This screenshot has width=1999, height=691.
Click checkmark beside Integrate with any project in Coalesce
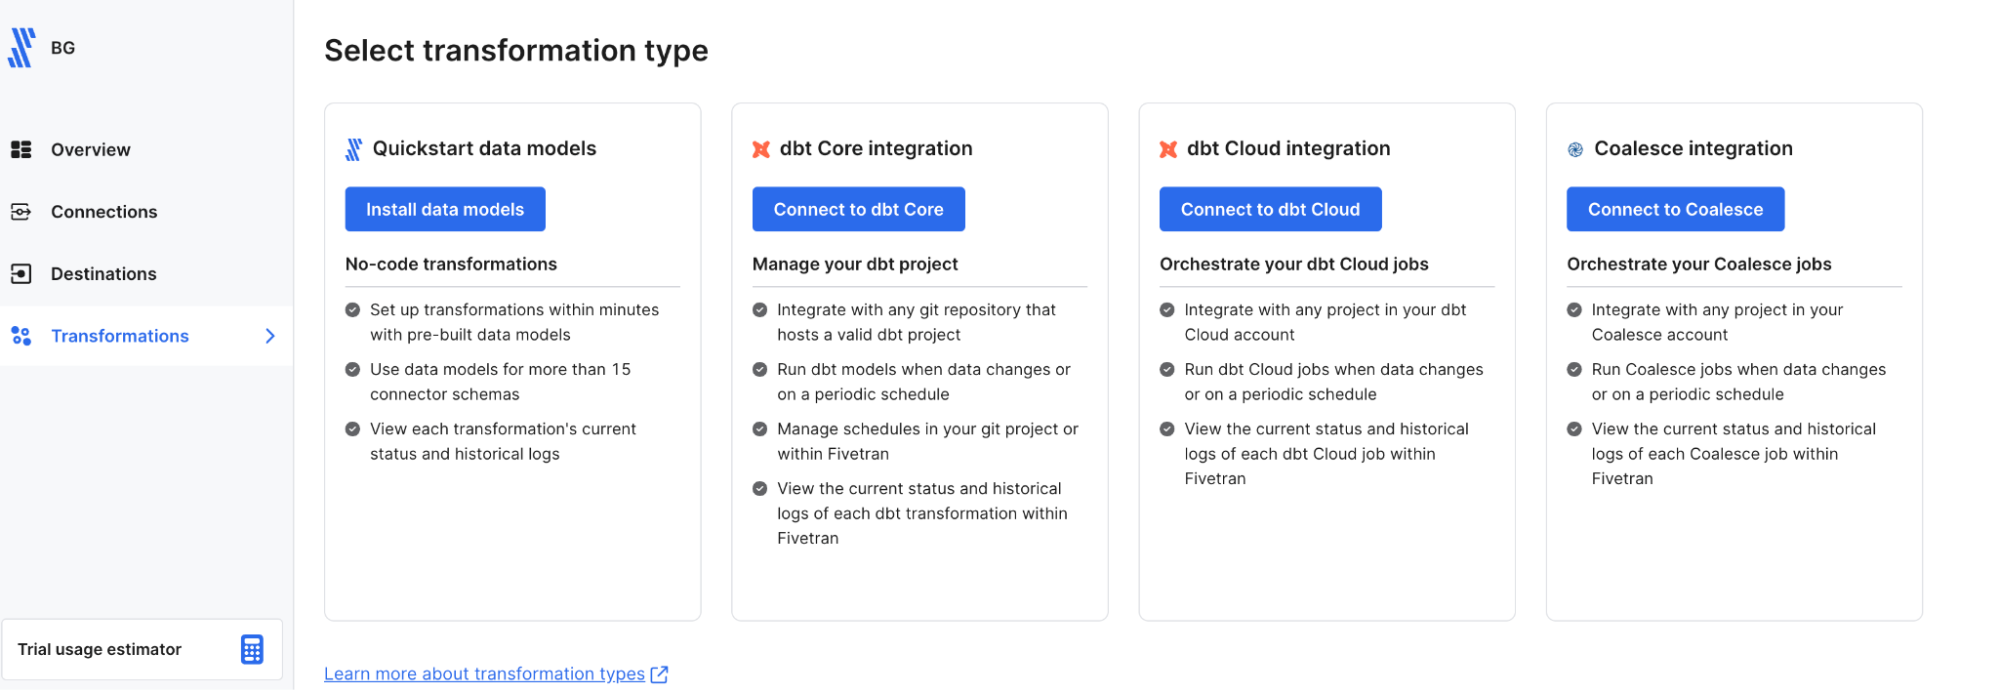(x=1574, y=310)
